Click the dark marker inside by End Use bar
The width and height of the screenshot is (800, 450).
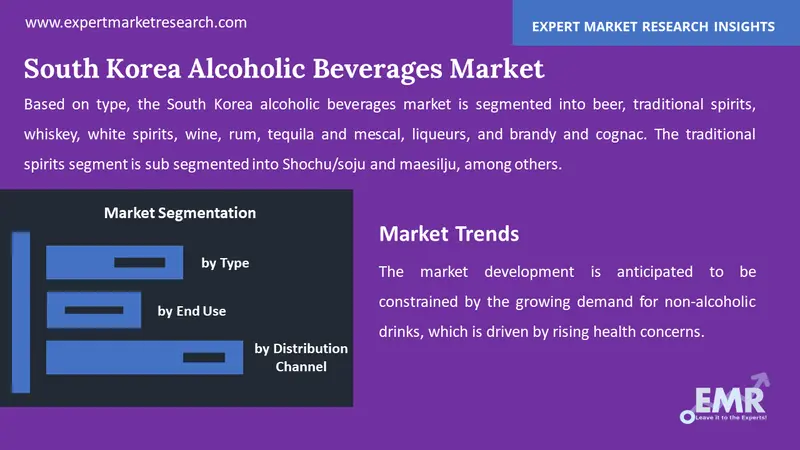(x=86, y=311)
